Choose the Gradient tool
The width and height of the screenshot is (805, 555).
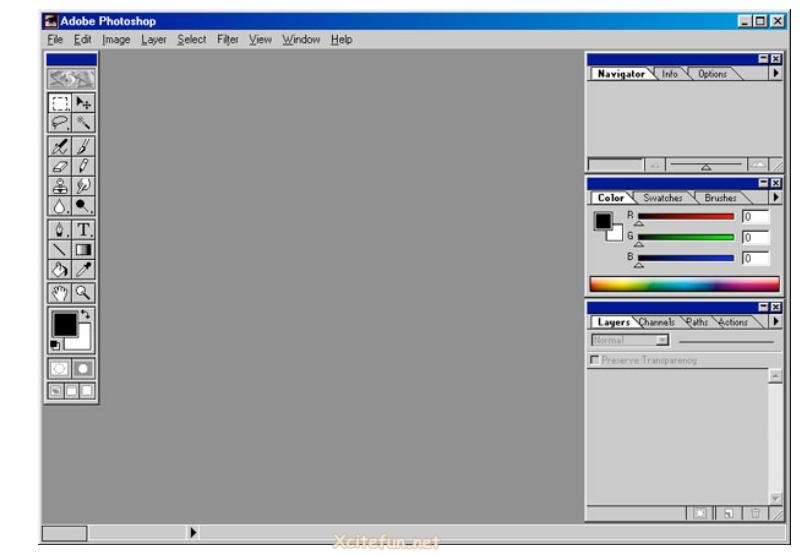point(83,250)
